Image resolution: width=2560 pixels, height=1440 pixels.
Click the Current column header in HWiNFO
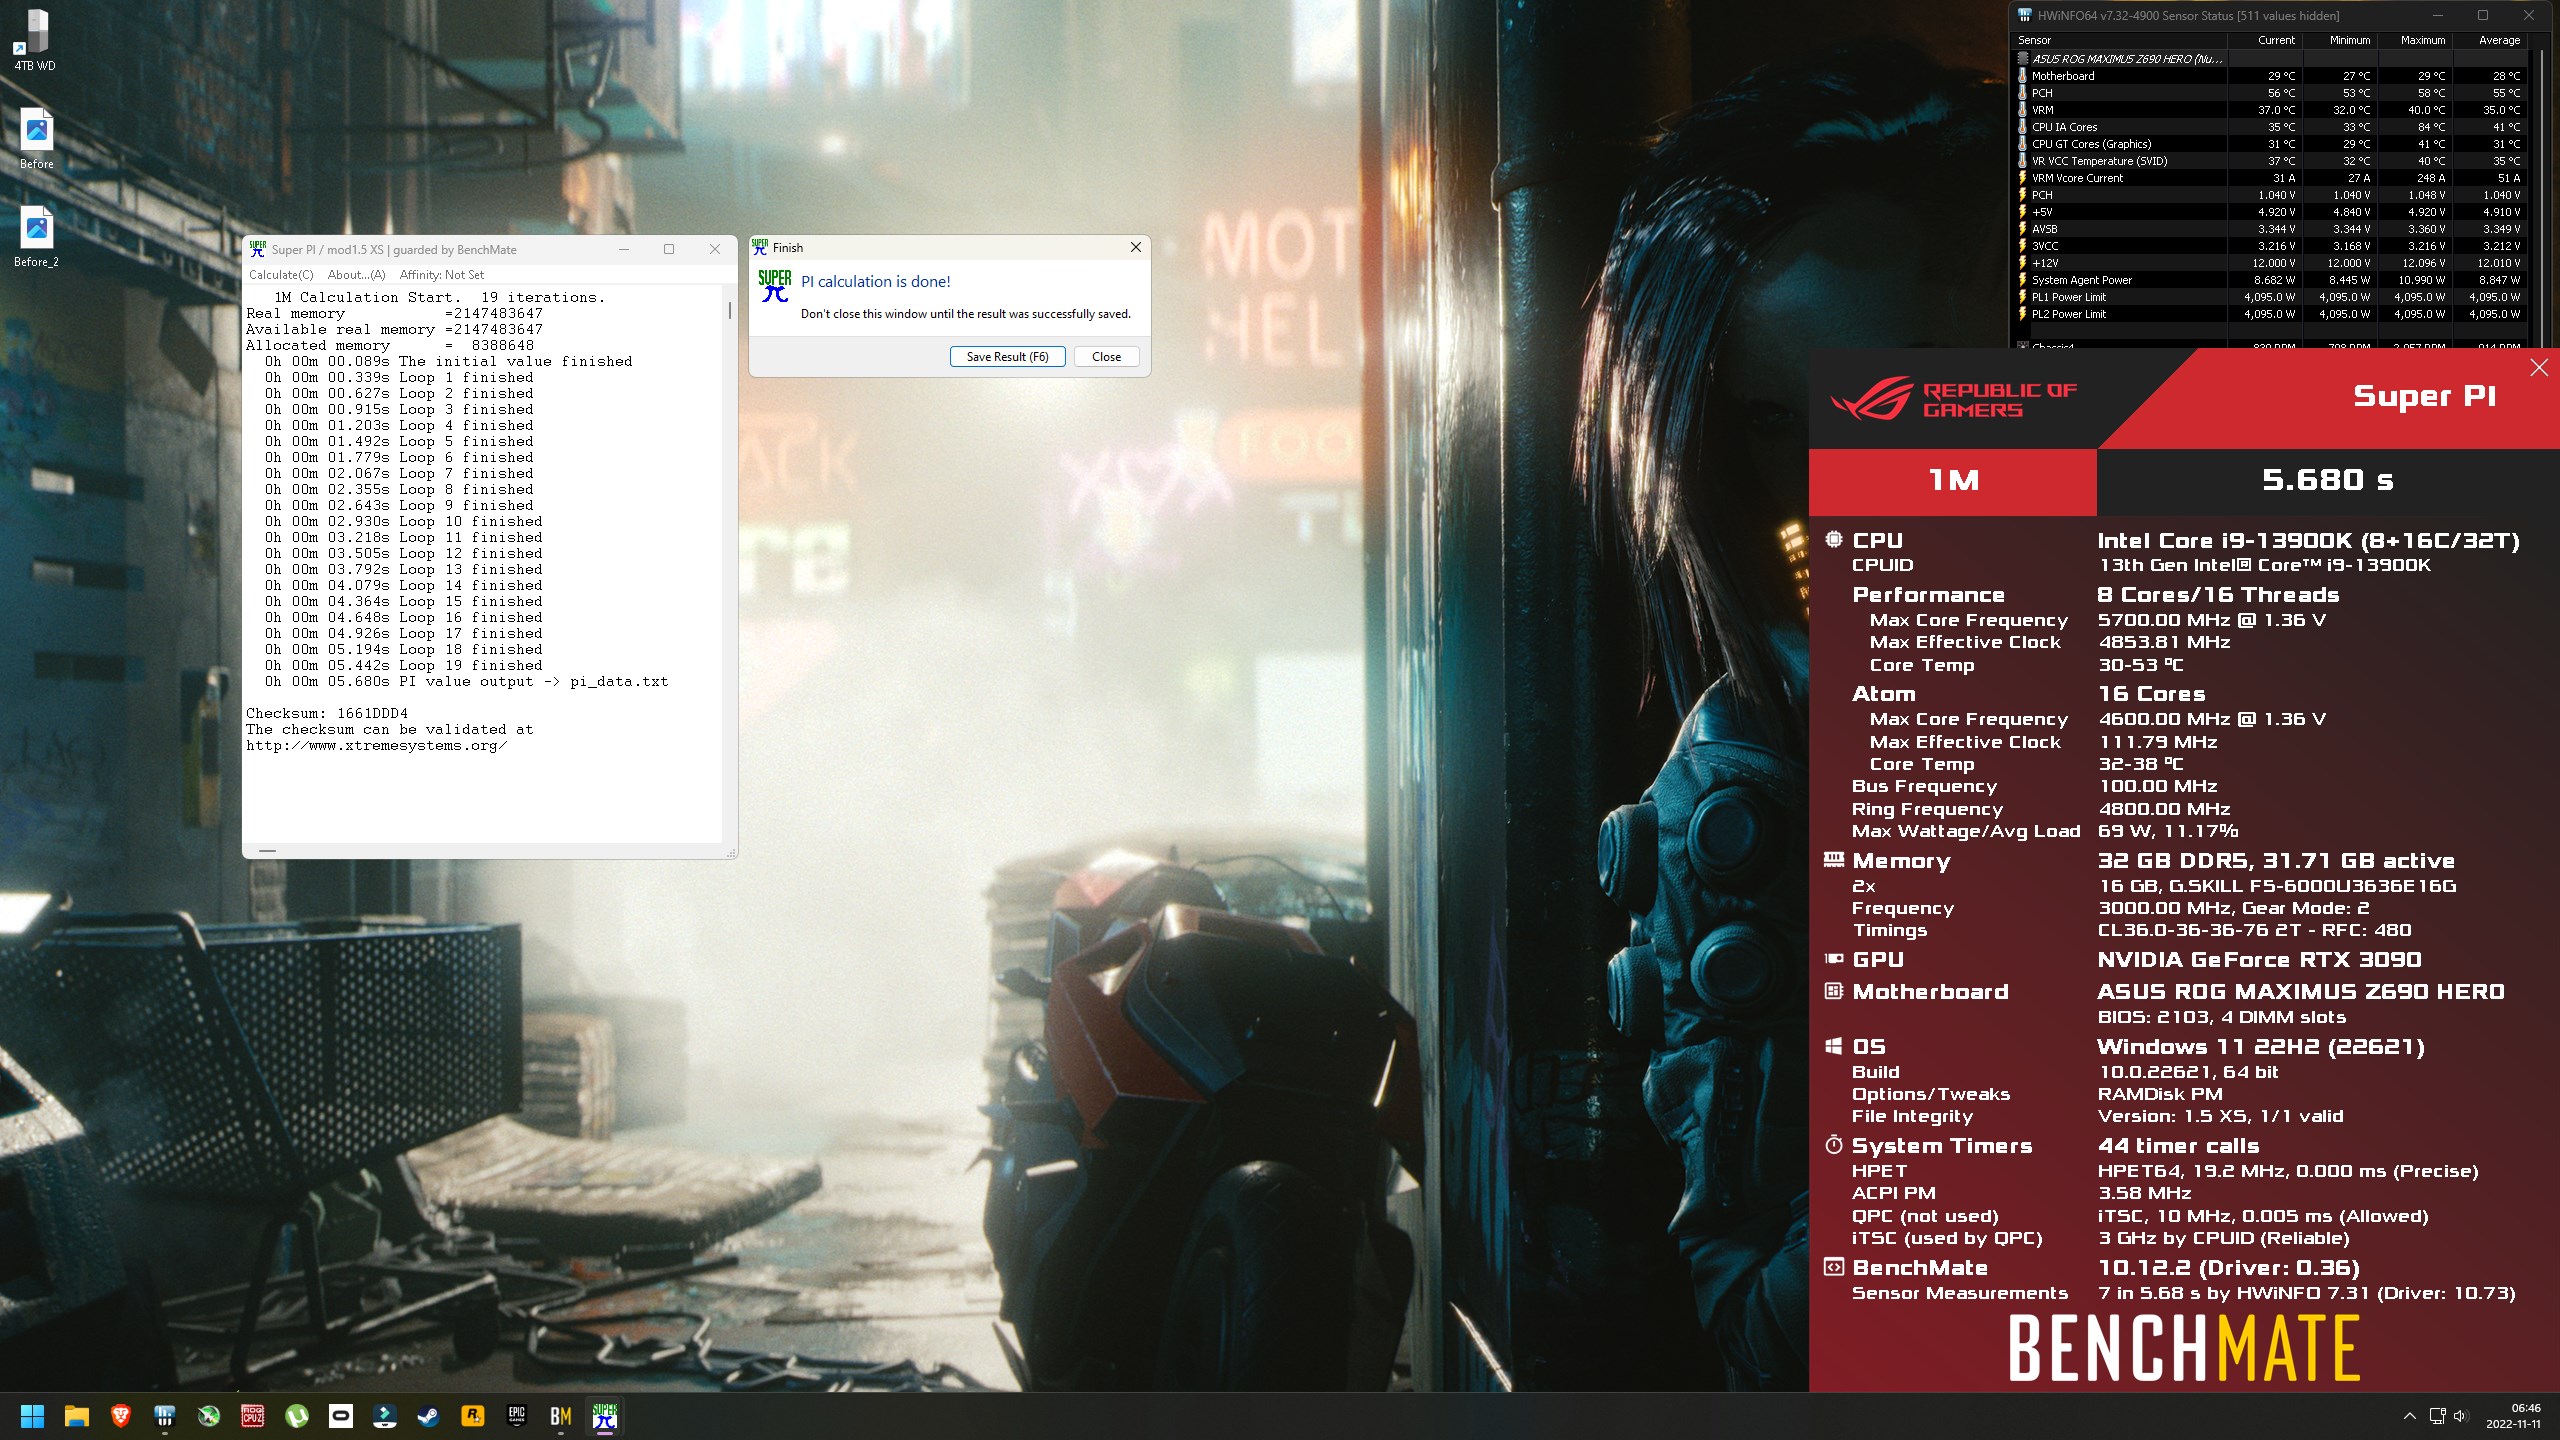point(2264,40)
